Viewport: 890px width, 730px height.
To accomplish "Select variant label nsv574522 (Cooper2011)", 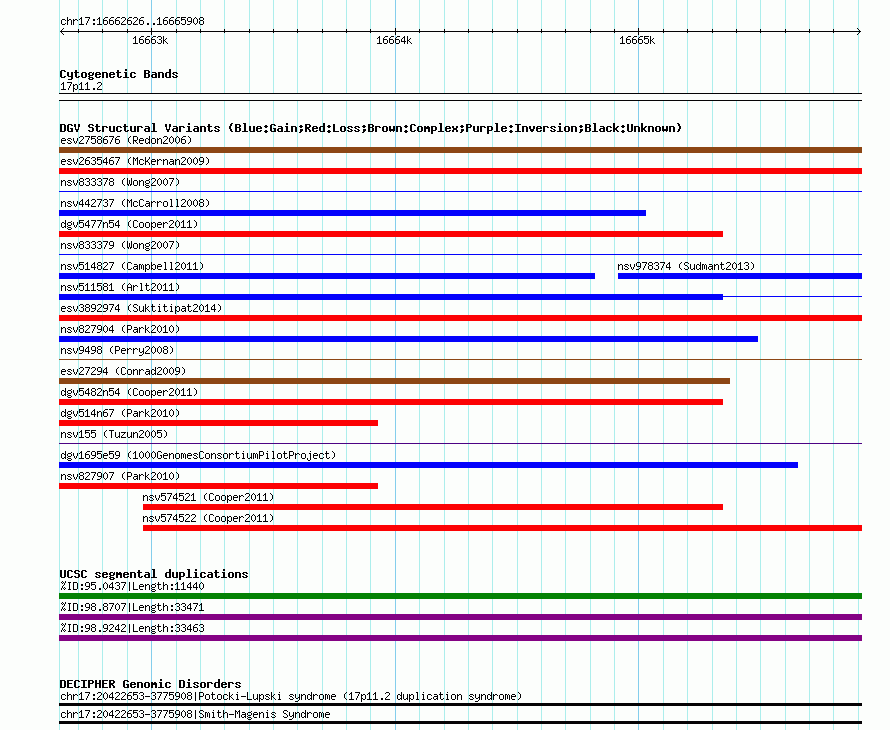I will pyautogui.click(x=208, y=518).
